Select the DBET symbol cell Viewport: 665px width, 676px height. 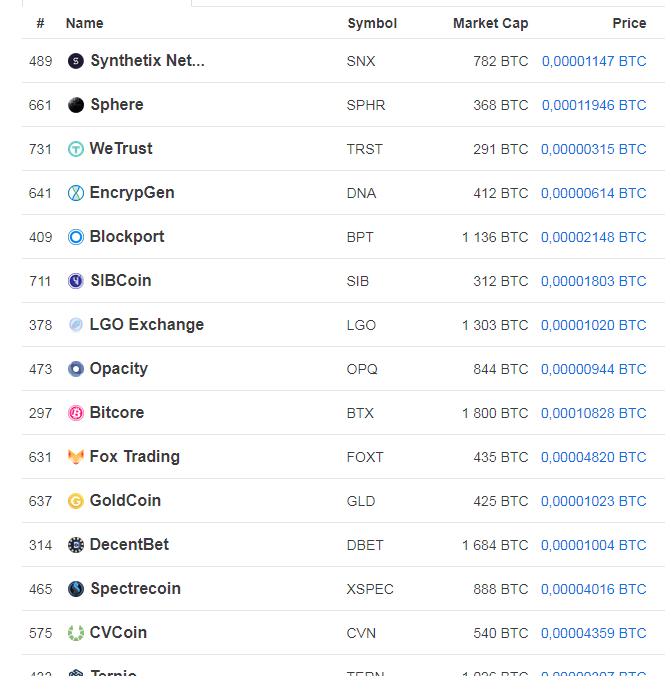pos(365,545)
